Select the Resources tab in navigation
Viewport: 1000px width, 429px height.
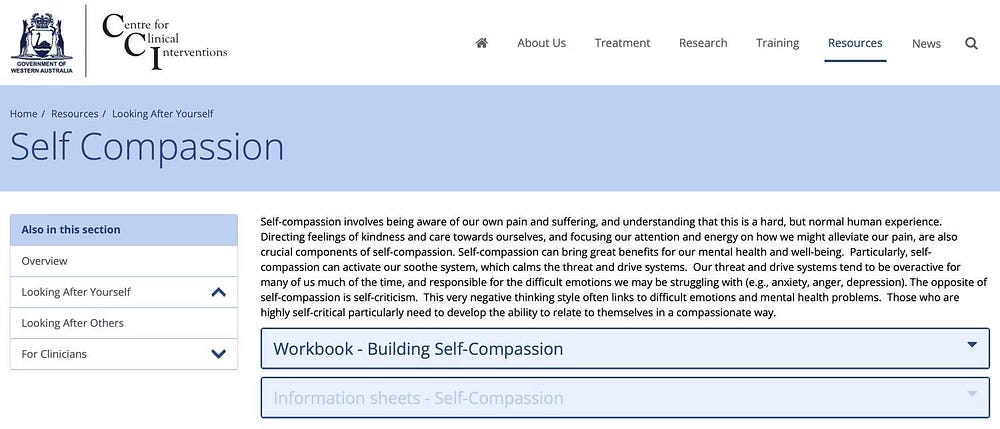pyautogui.click(x=855, y=43)
